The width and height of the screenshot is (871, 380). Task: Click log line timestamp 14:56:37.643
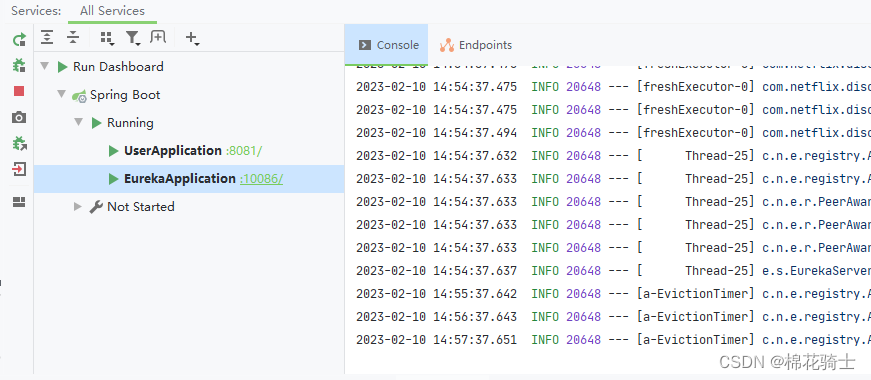(475, 317)
